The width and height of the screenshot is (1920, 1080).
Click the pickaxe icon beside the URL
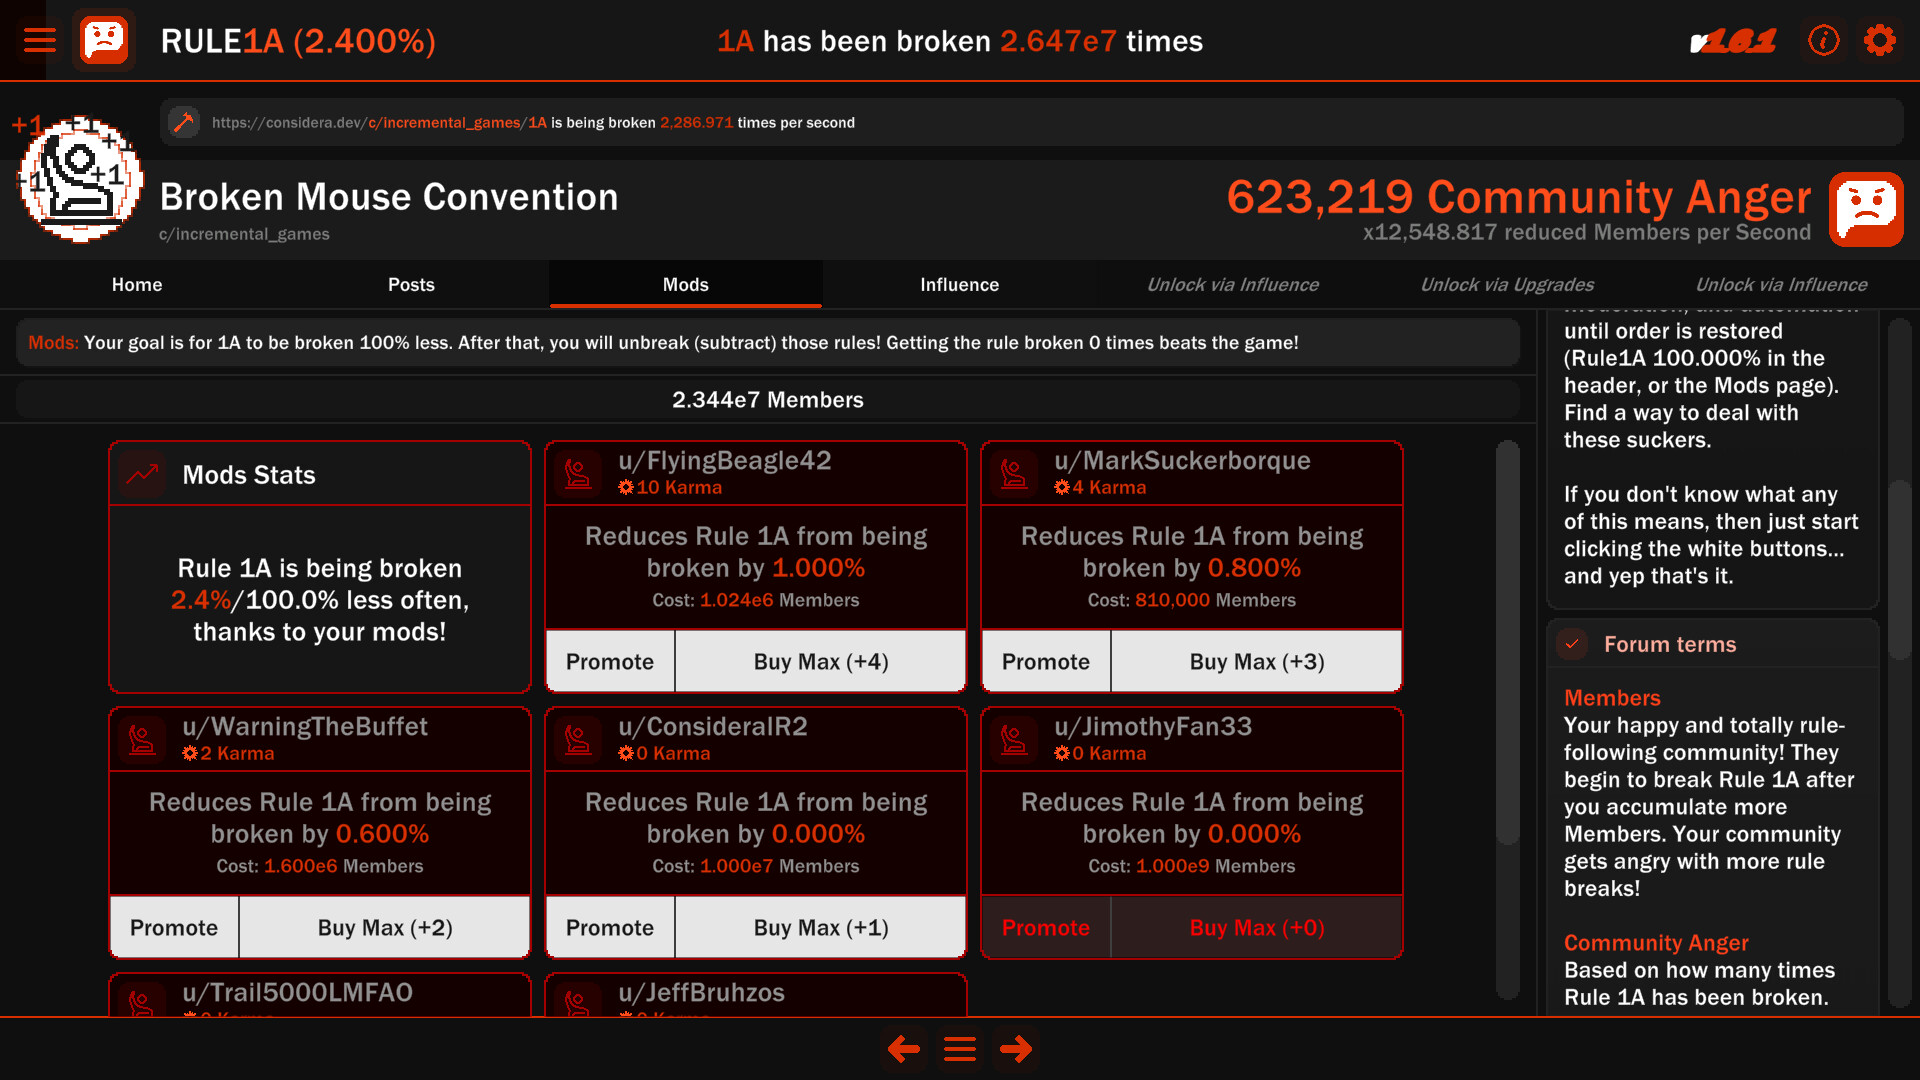click(183, 122)
